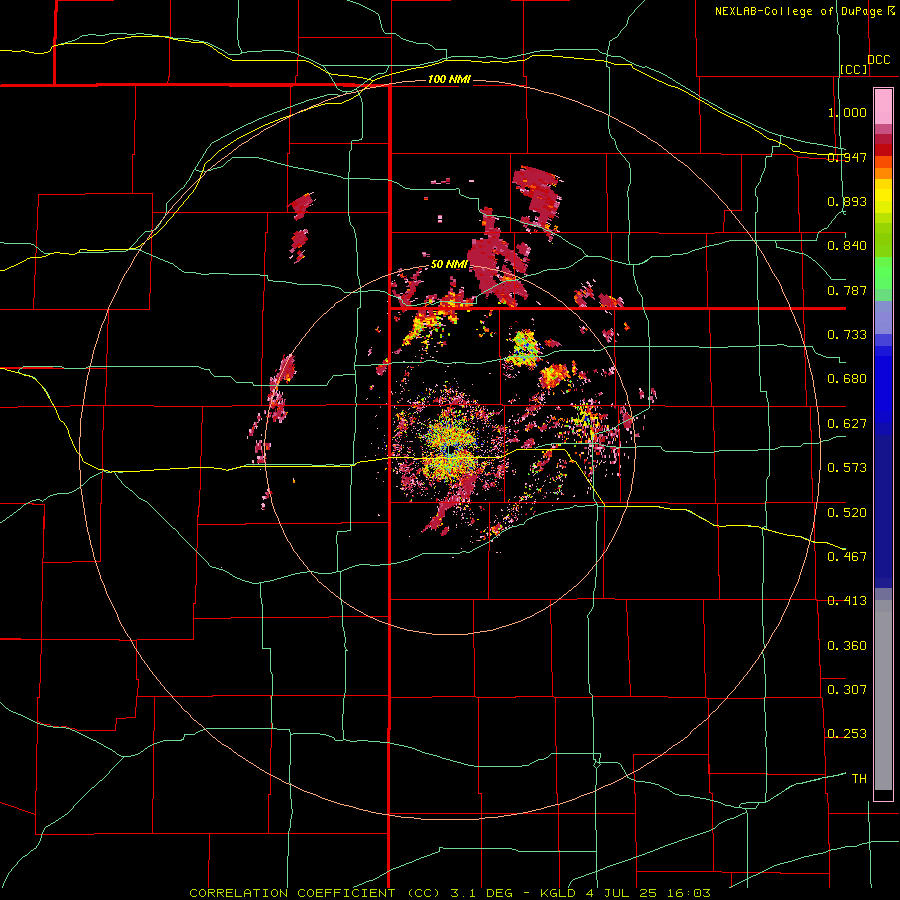Pick the bright blue color bar segment
The image size is (900, 900).
pyautogui.click(x=883, y=390)
